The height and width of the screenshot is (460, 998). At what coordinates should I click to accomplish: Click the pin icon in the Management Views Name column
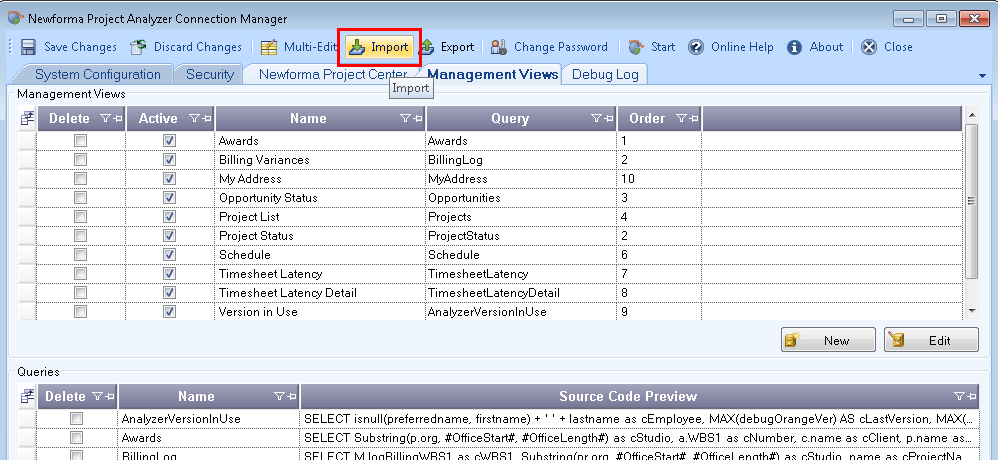(x=417, y=118)
